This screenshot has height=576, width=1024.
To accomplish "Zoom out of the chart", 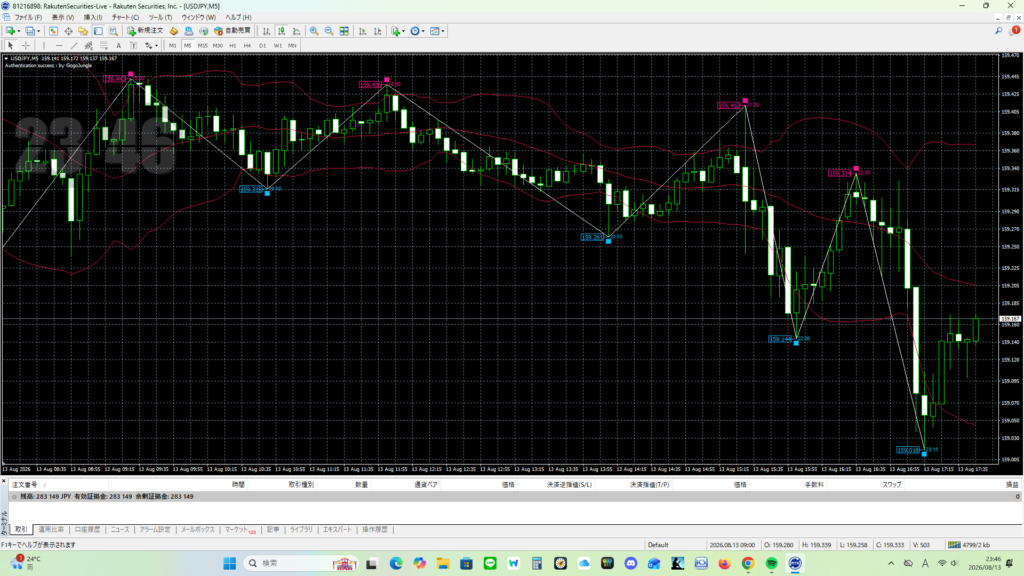I will click(329, 31).
